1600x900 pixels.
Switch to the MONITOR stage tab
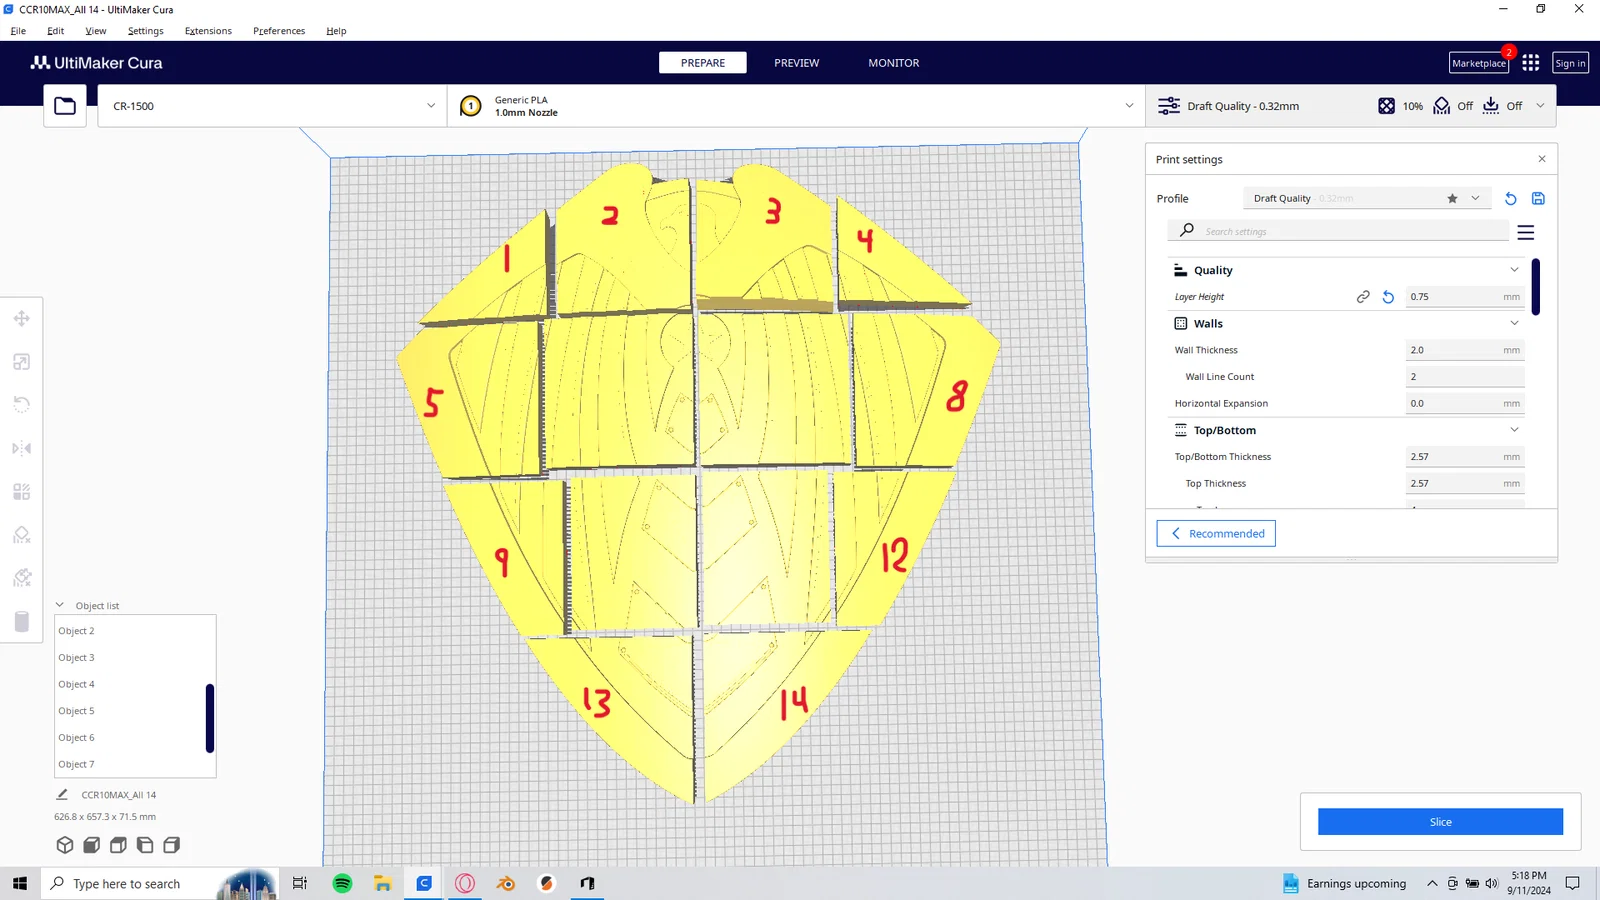894,63
